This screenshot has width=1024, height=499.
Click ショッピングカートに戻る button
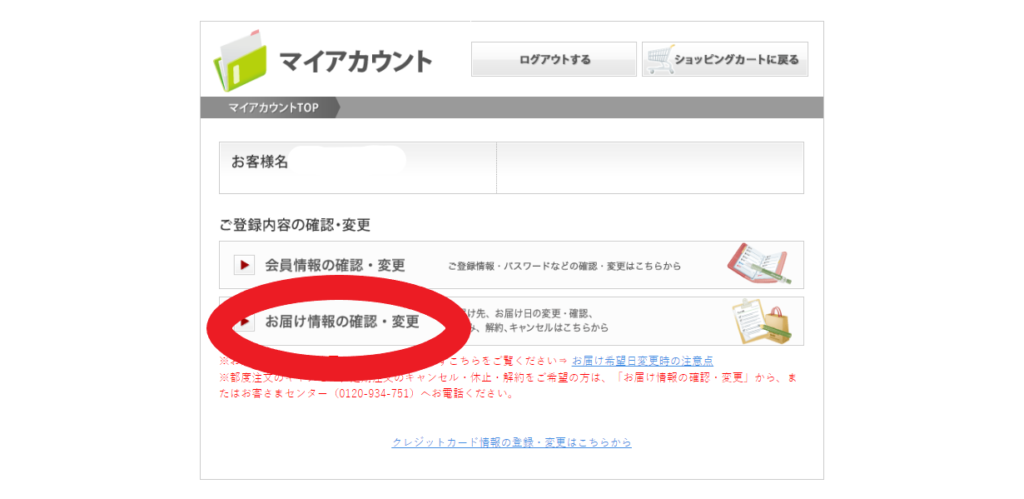tap(725, 59)
